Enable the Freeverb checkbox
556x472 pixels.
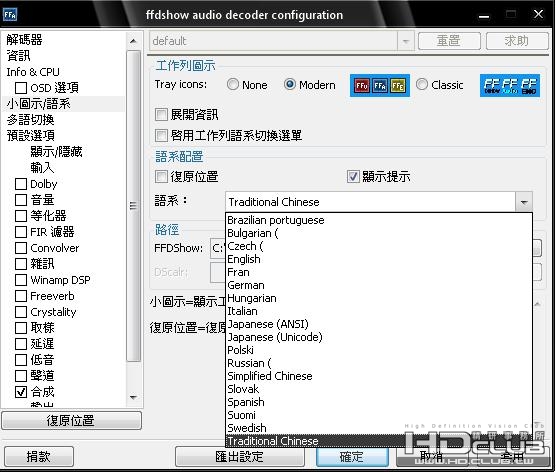(x=21, y=296)
